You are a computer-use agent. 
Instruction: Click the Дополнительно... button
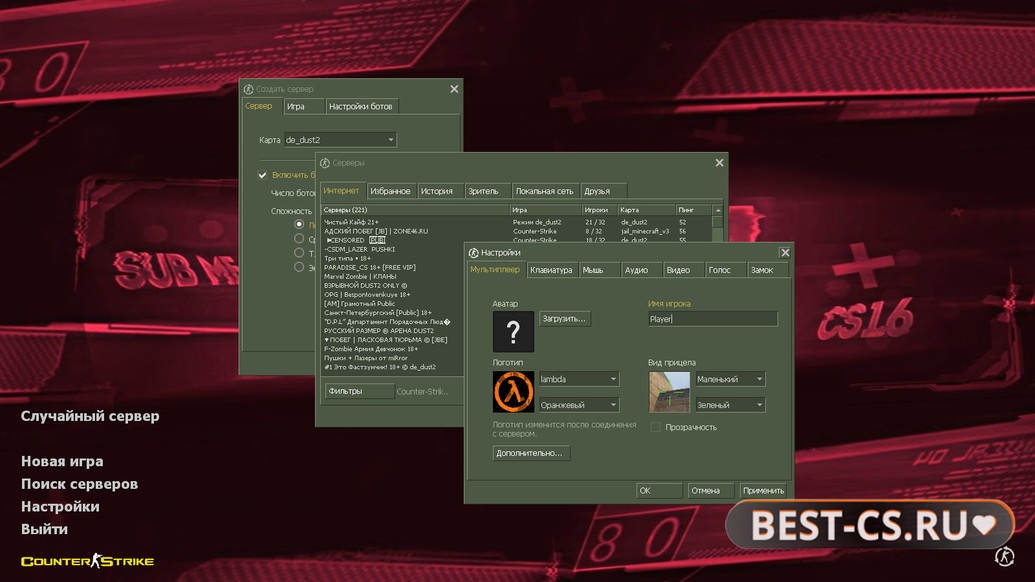coord(531,453)
